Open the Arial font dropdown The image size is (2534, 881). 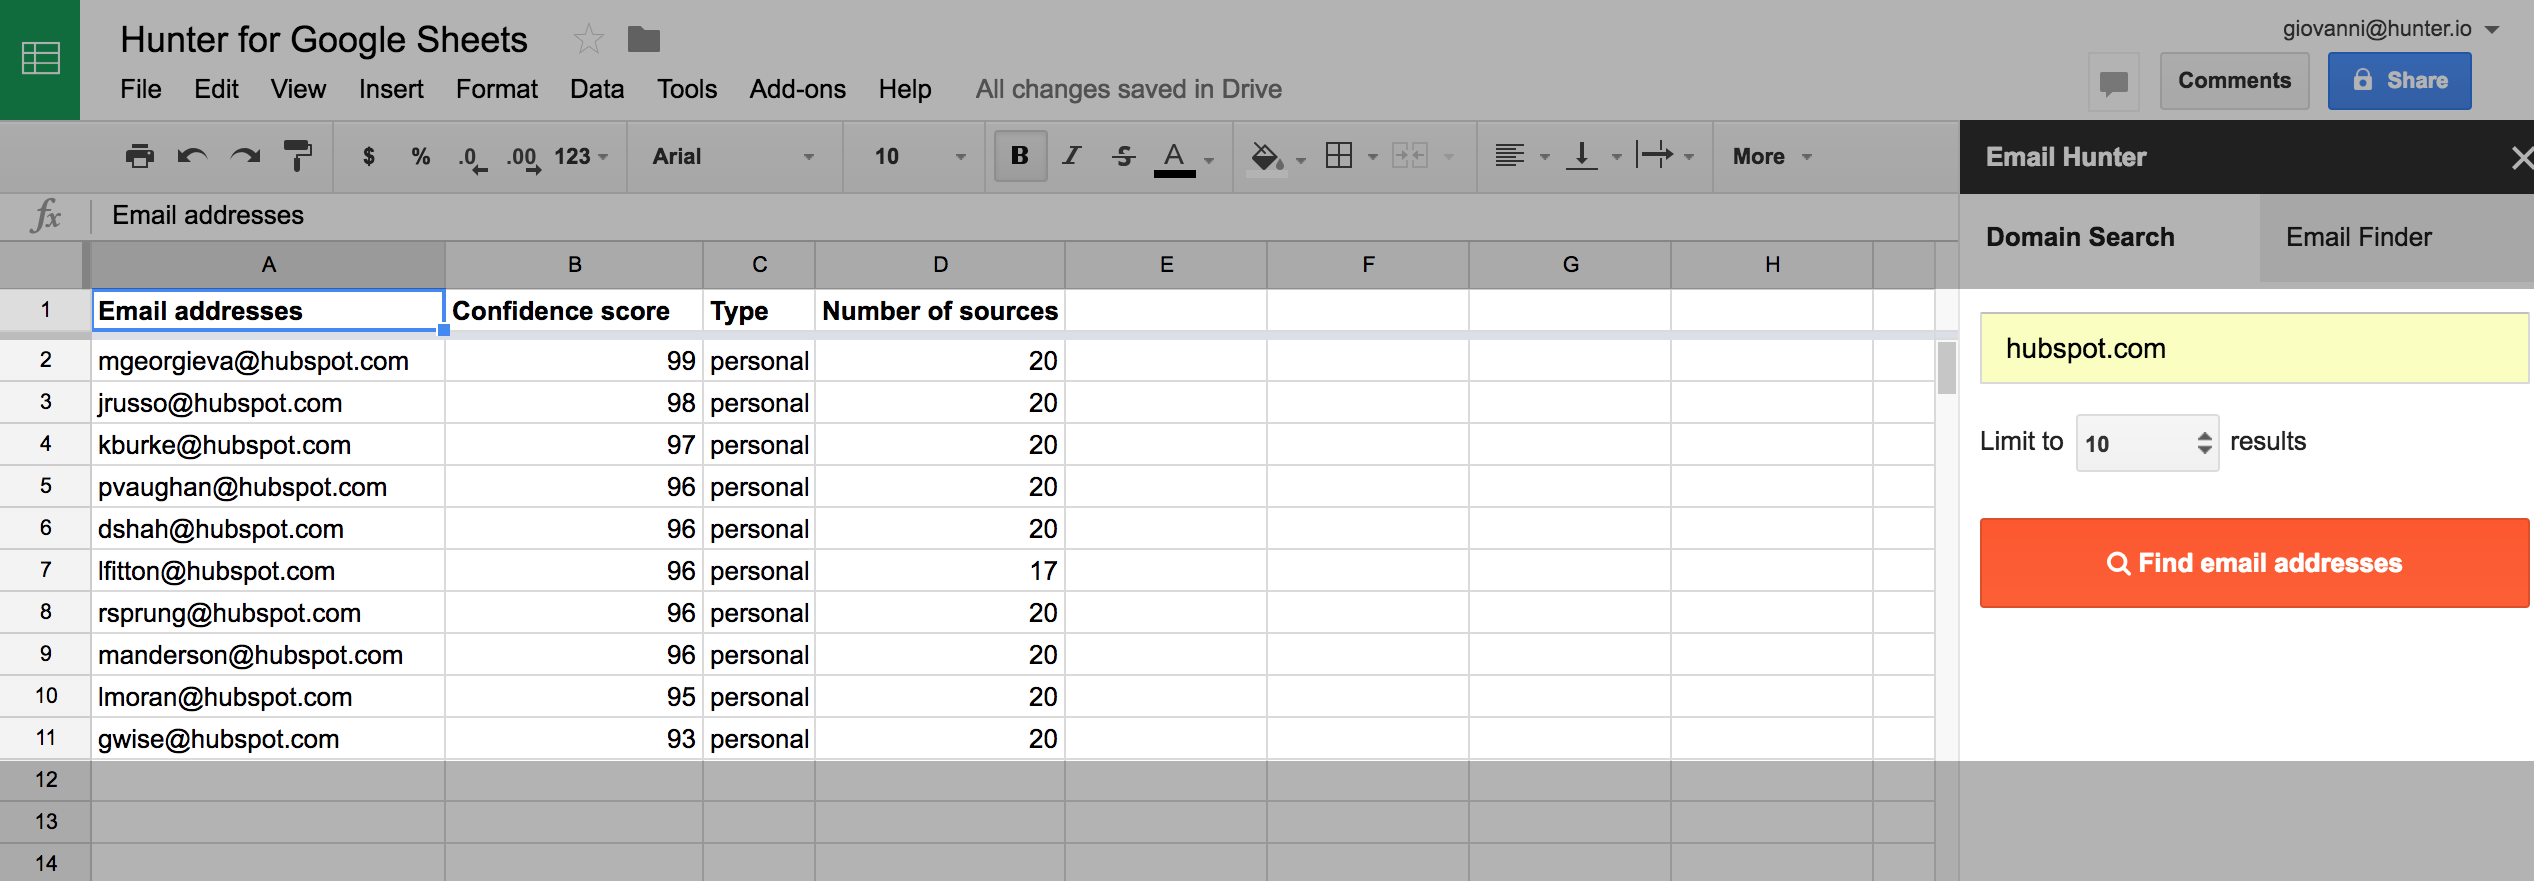[x=733, y=156]
